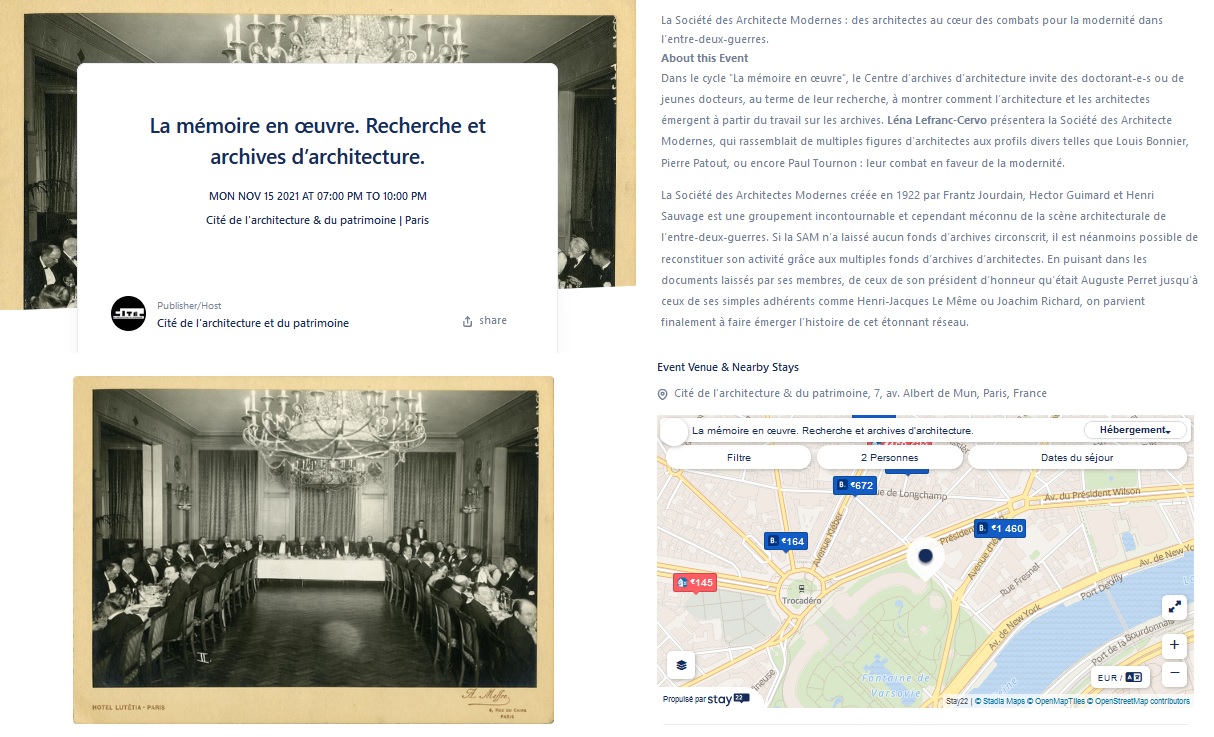Click the stay22 logo under the map

click(729, 699)
